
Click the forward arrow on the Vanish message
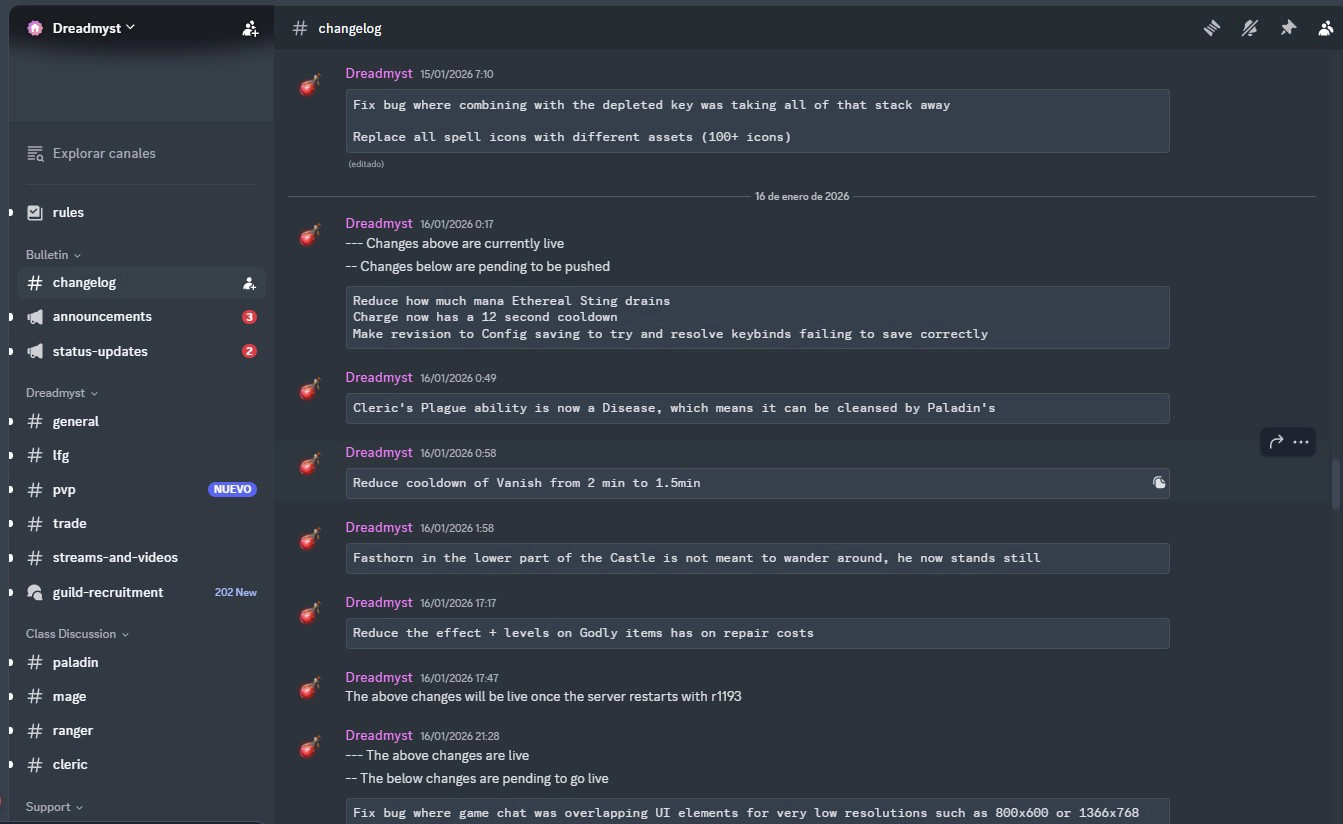[x=1276, y=442]
